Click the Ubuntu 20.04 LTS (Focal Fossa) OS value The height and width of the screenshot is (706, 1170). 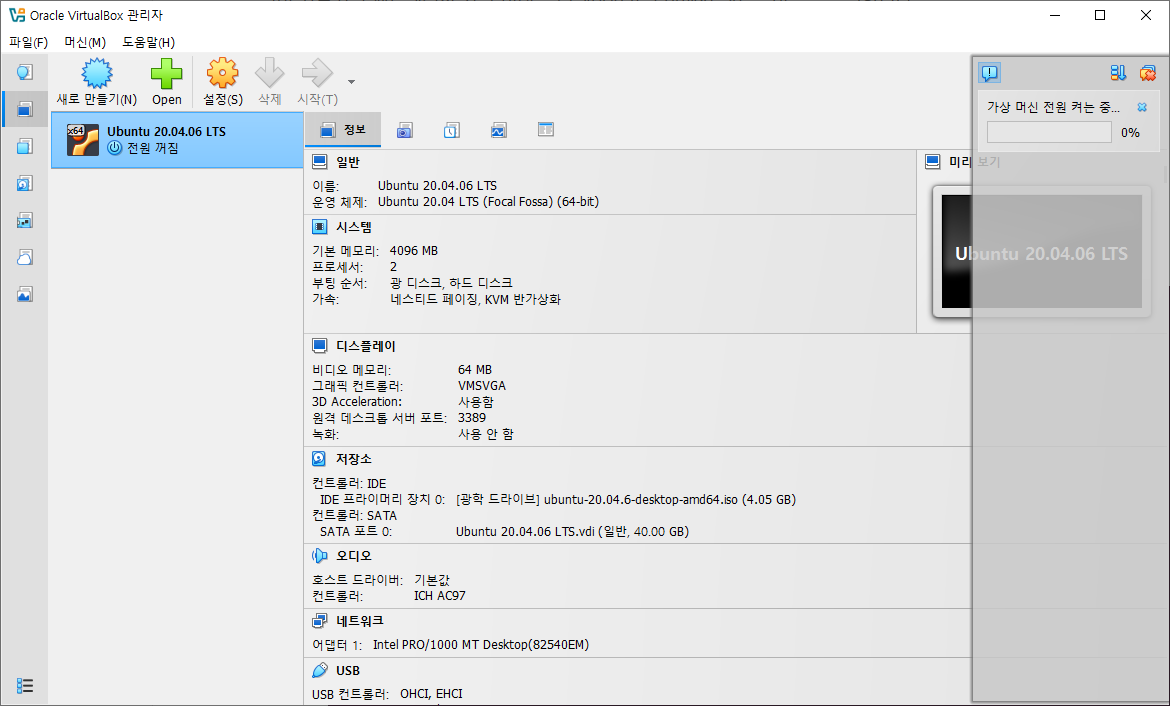point(488,202)
